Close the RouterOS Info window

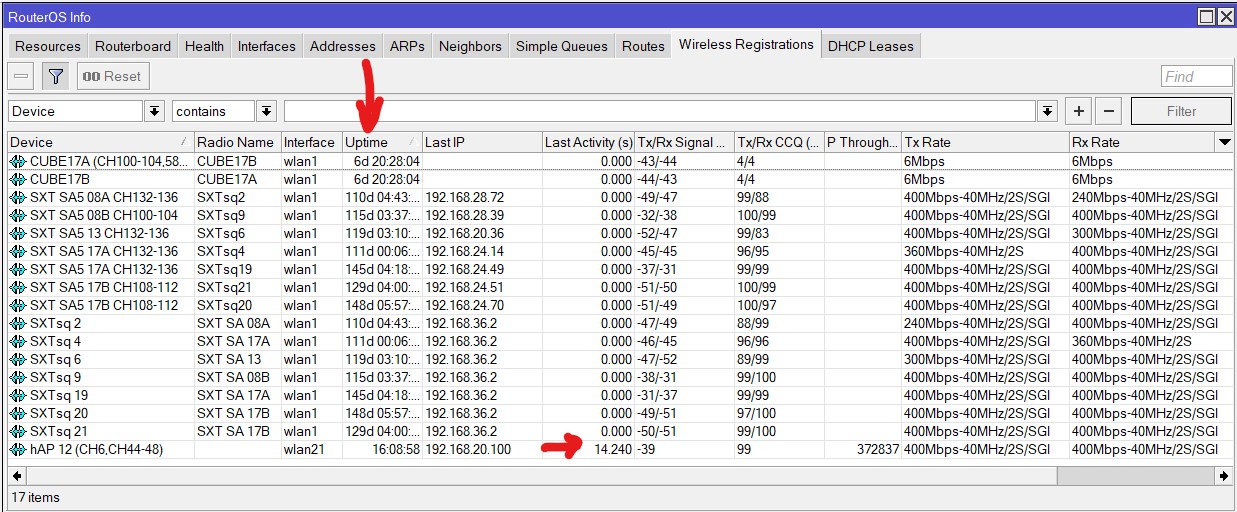tap(1224, 17)
